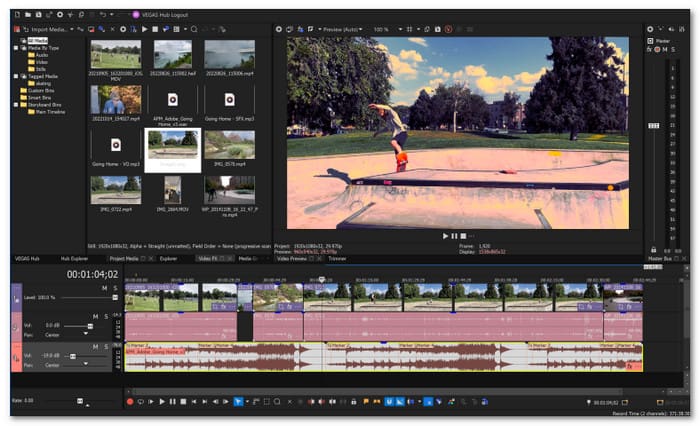Image resolution: width=700 pixels, height=426 pixels.
Task: Pause video in the preview window
Action: 454,236
